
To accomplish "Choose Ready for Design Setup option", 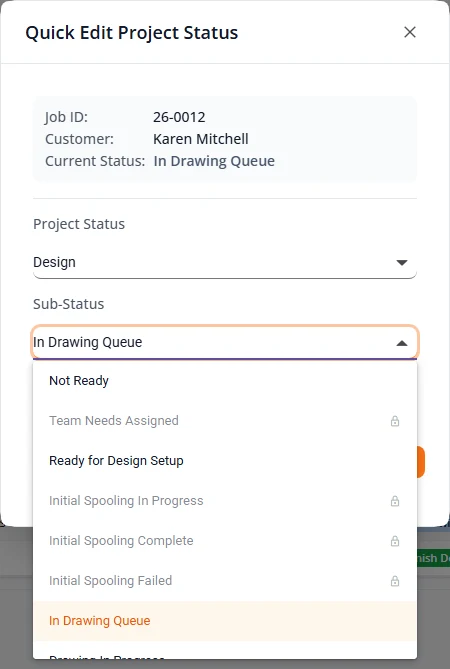I will click(225, 461).
